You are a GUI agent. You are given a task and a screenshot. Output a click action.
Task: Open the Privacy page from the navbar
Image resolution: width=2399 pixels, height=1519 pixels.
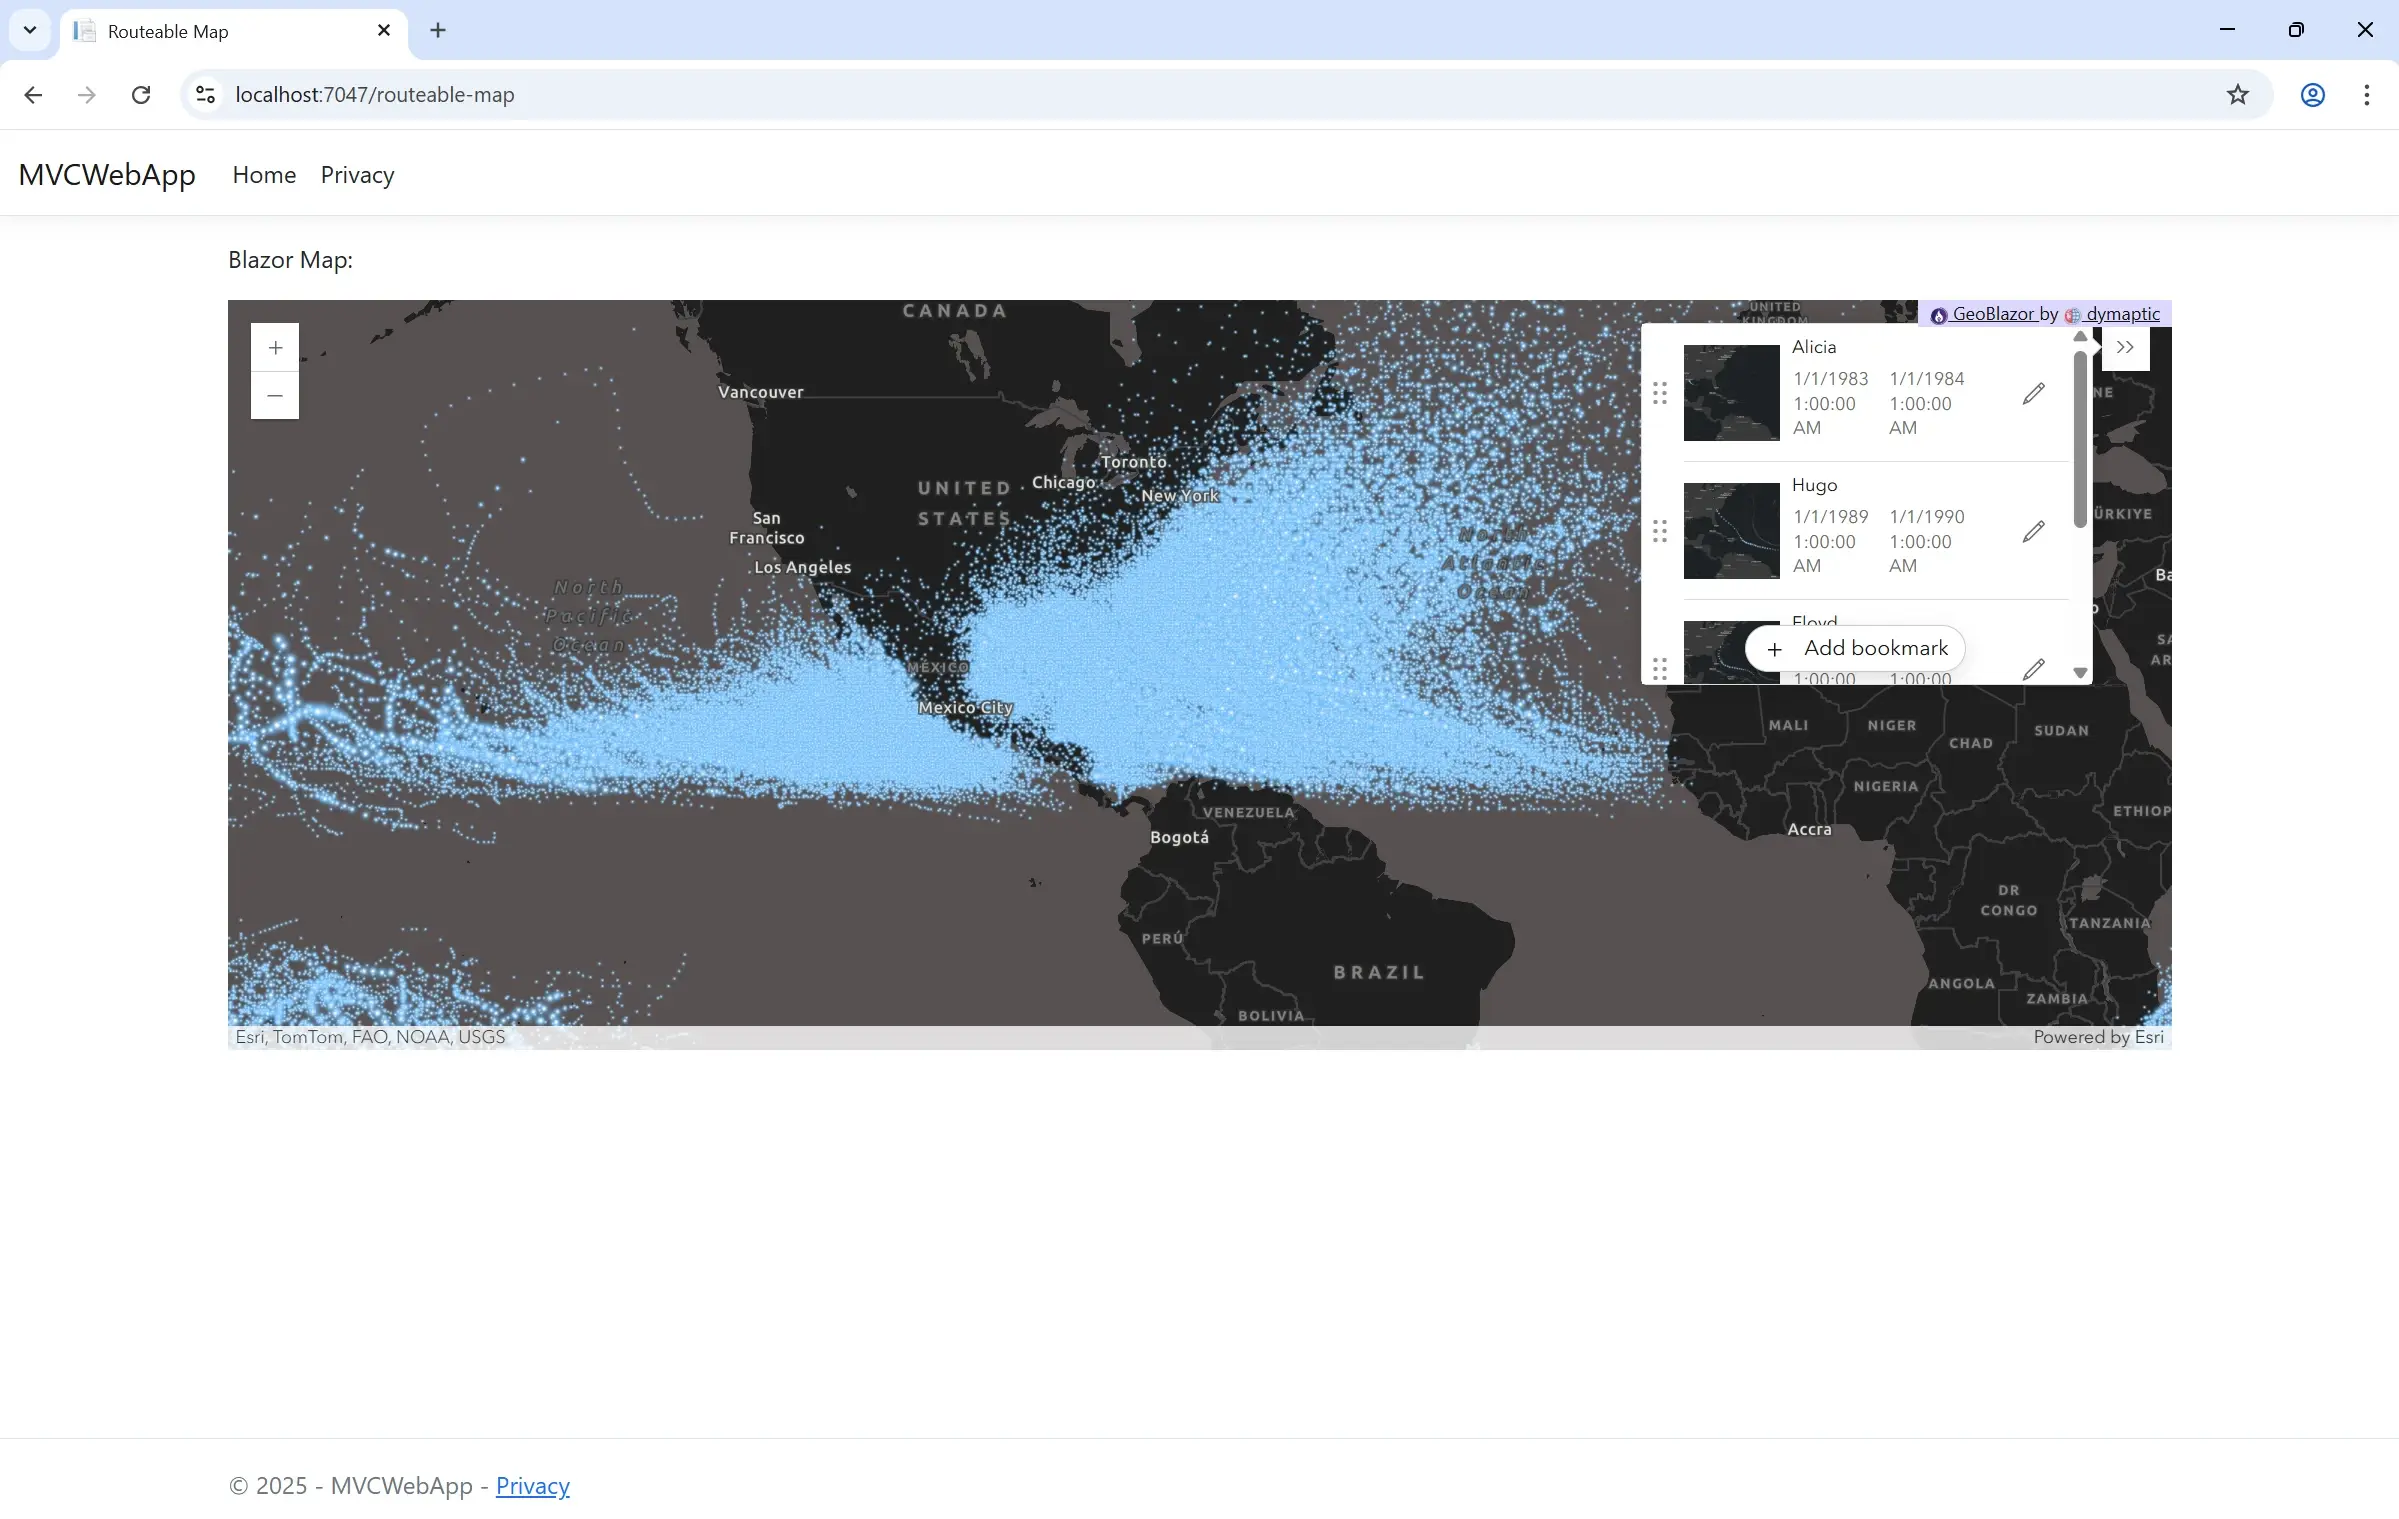click(357, 175)
